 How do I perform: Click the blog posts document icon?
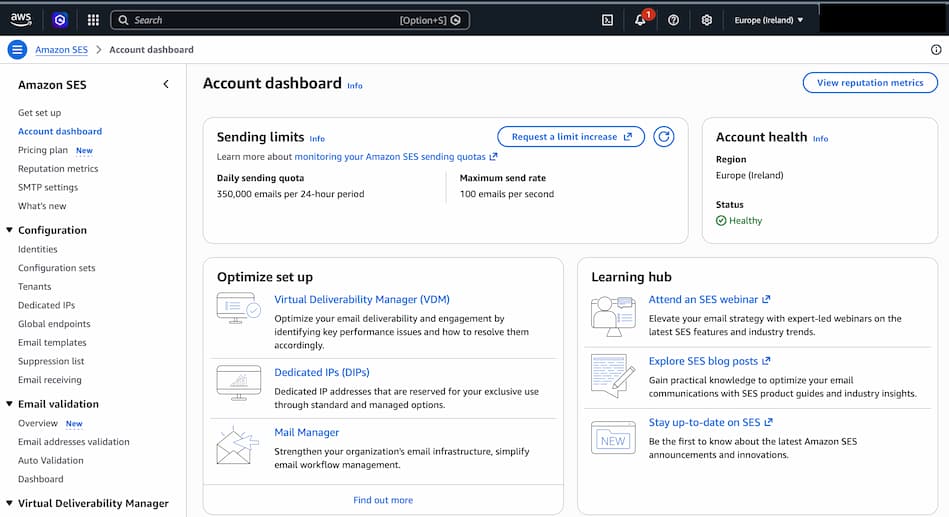pyautogui.click(x=613, y=376)
